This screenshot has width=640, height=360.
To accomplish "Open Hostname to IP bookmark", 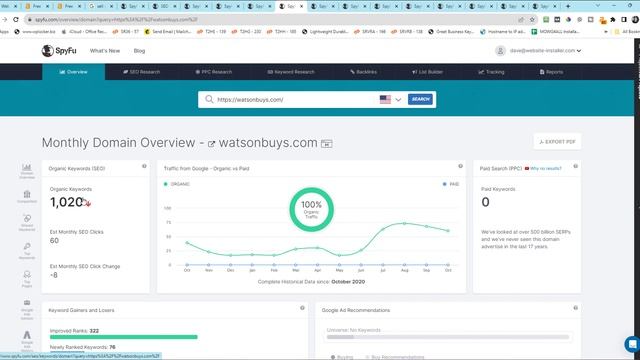I will click(x=503, y=31).
